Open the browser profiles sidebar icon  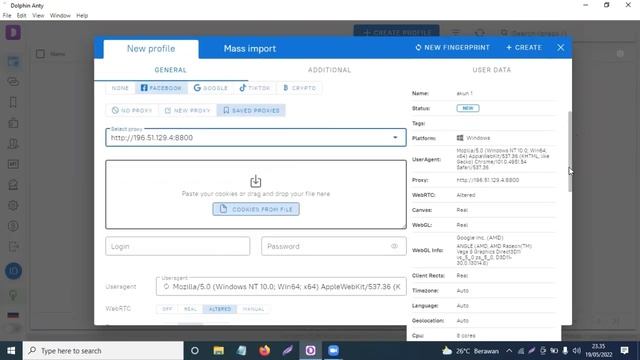click(13, 62)
